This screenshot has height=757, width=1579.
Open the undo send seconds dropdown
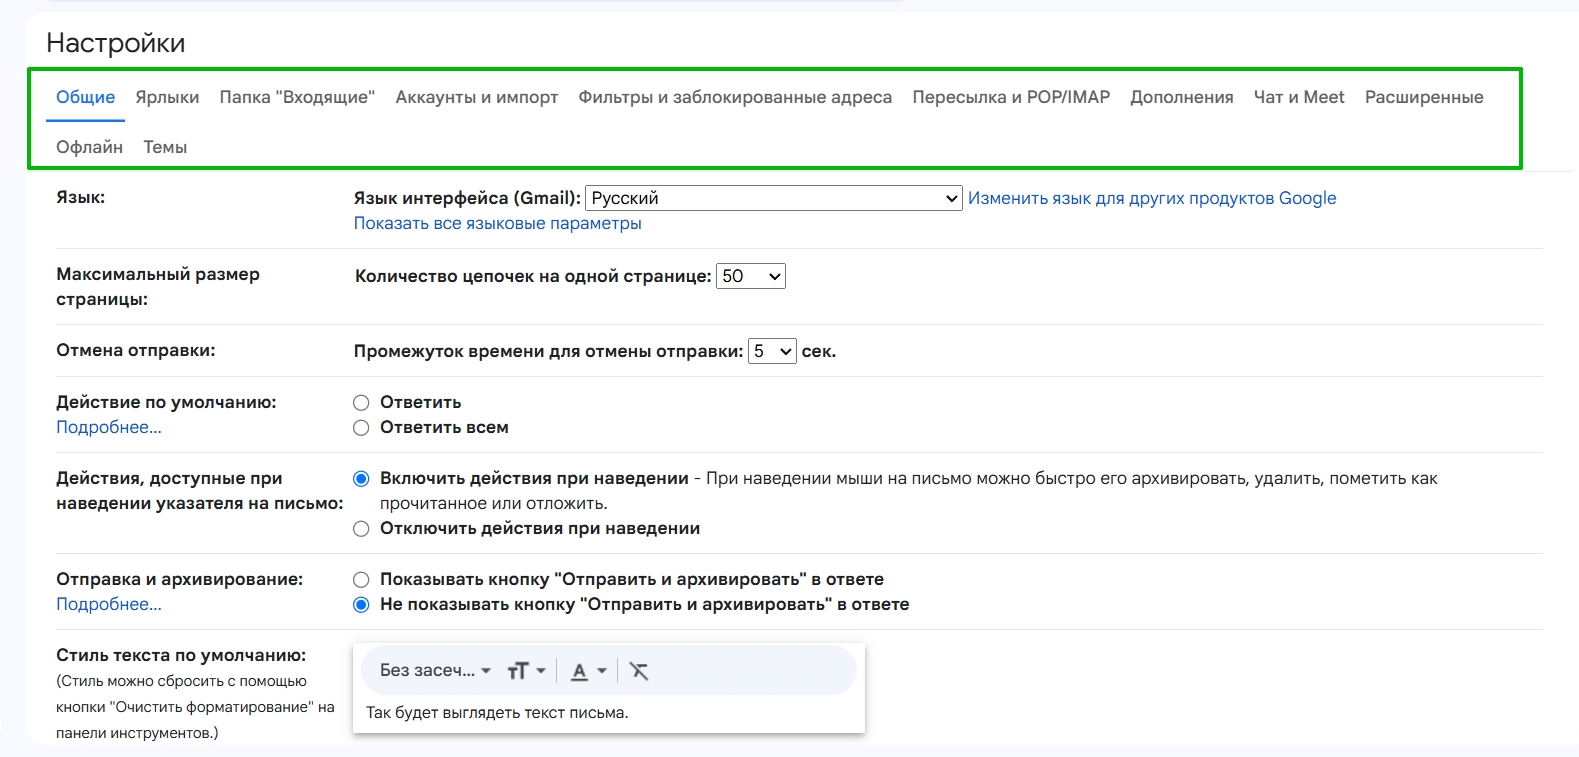click(772, 352)
